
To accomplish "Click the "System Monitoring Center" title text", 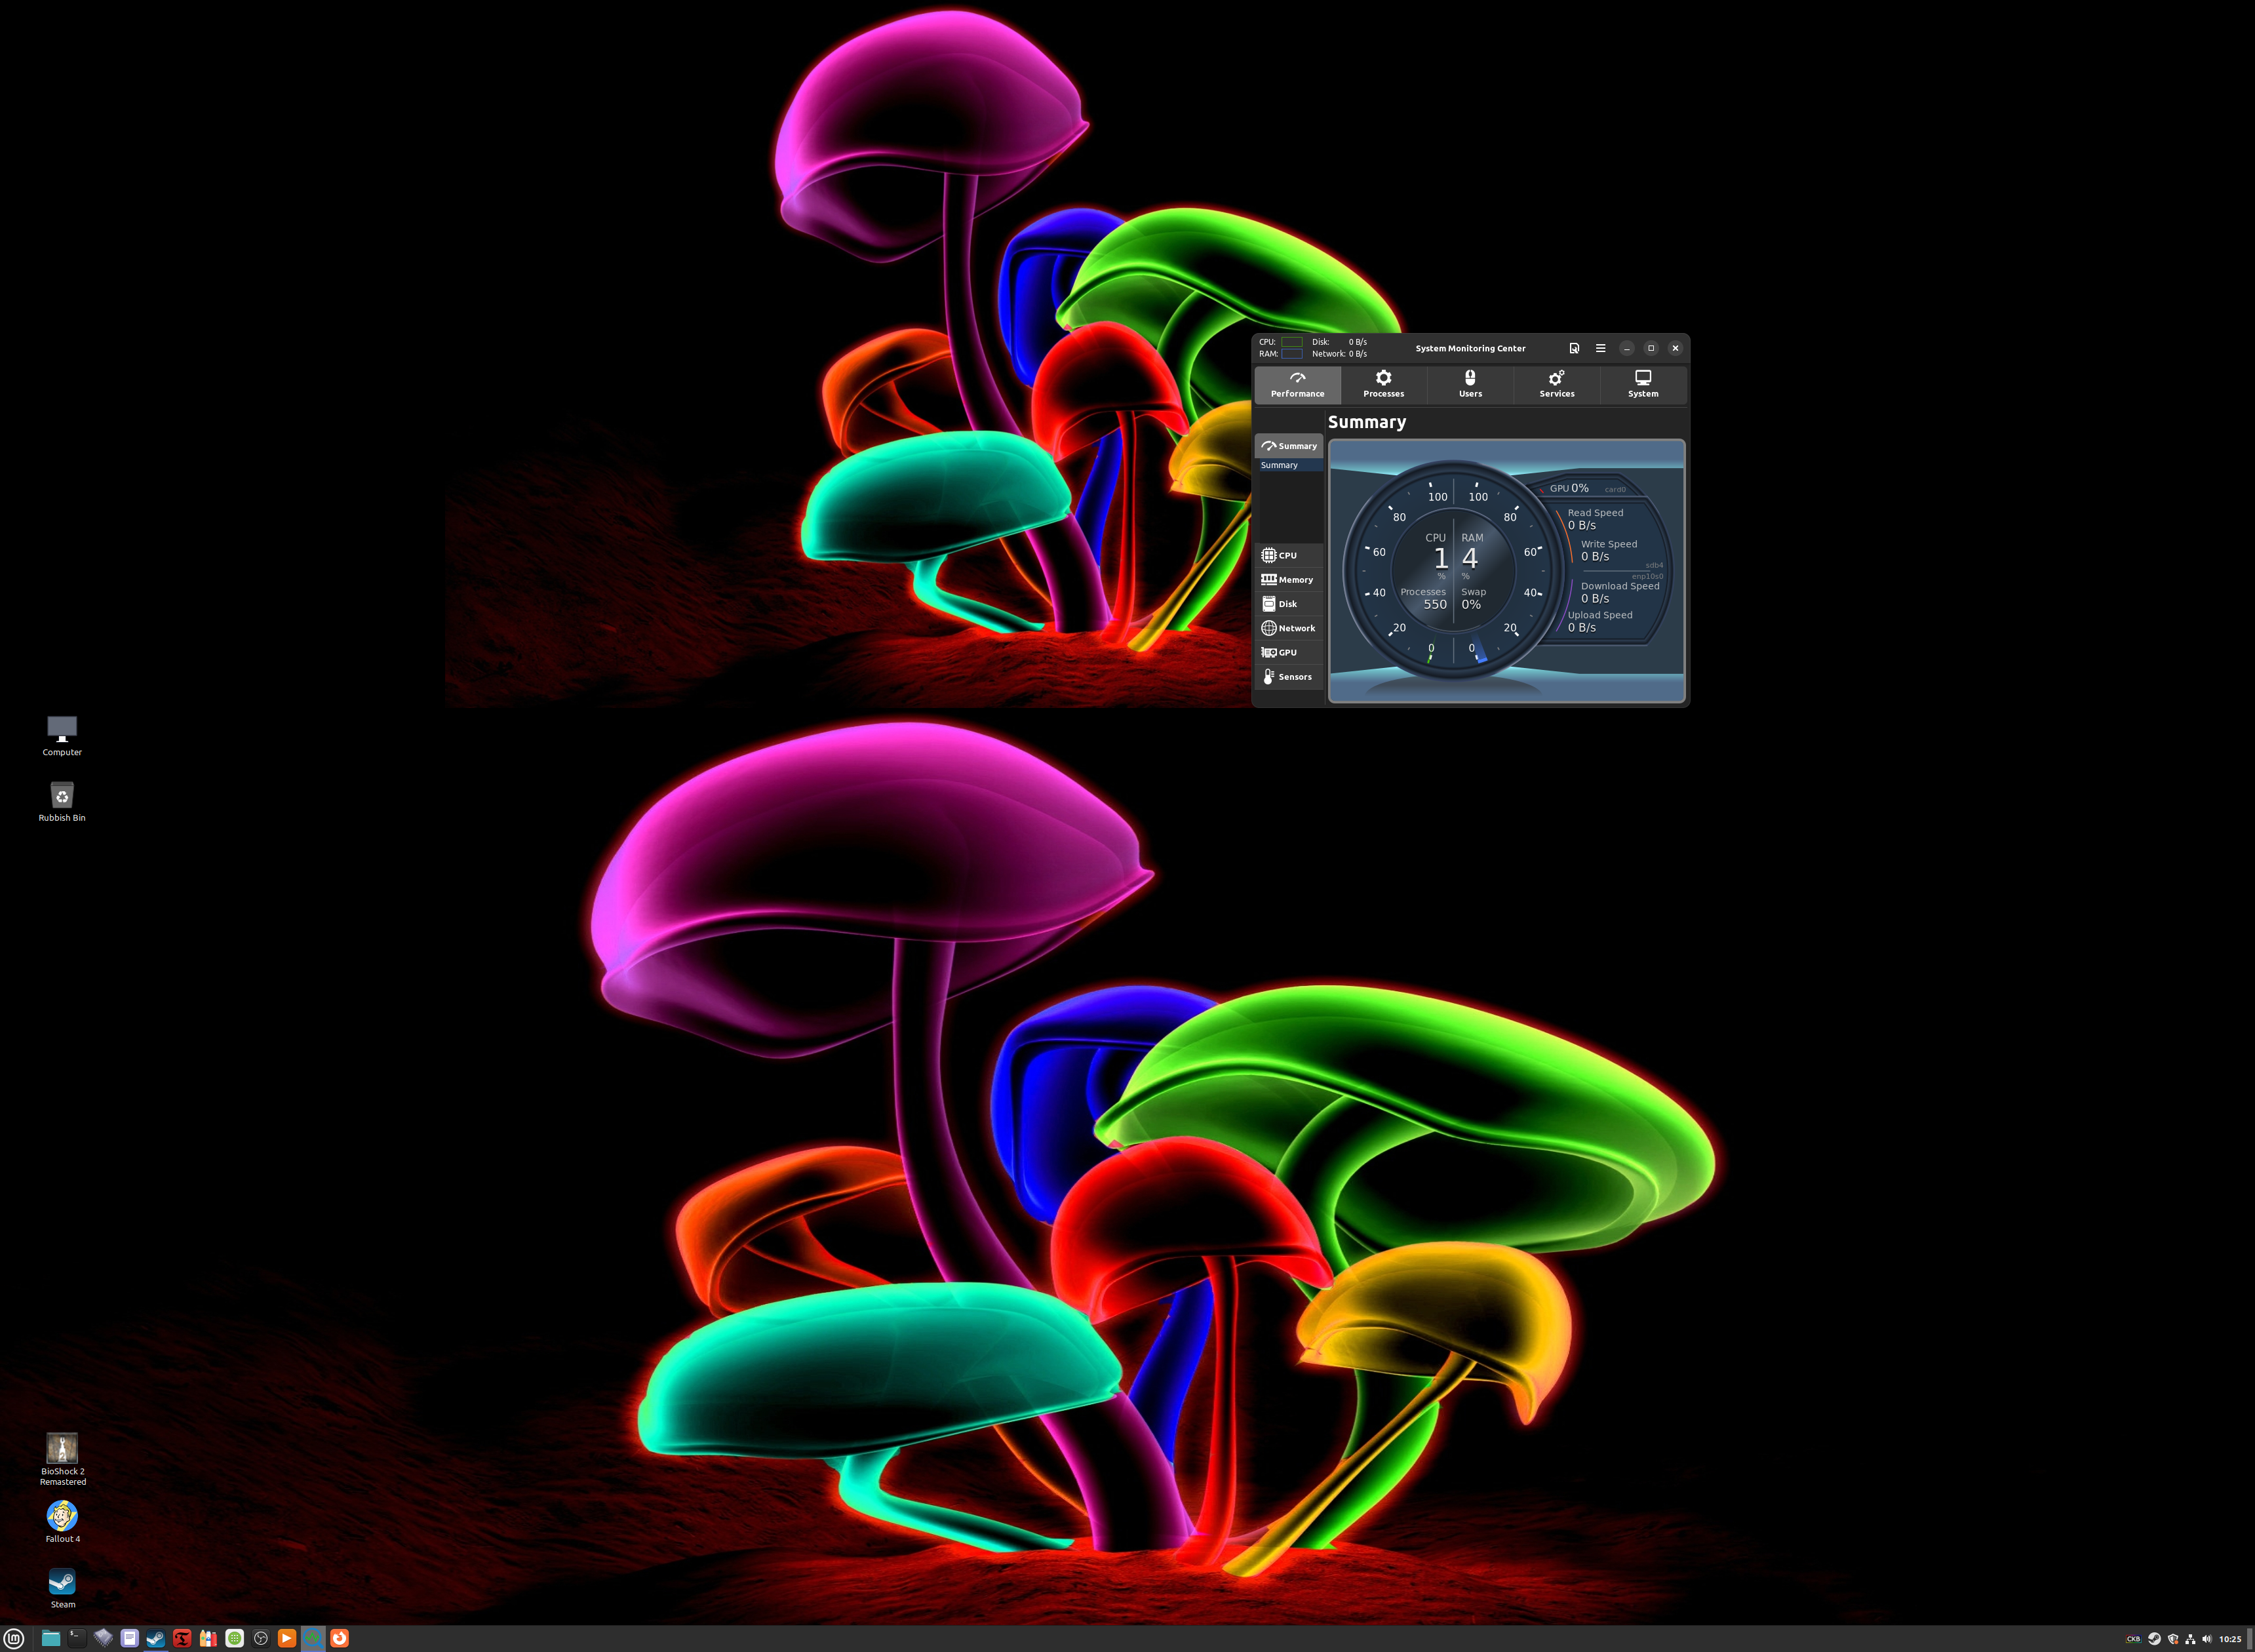I will 1470,348.
